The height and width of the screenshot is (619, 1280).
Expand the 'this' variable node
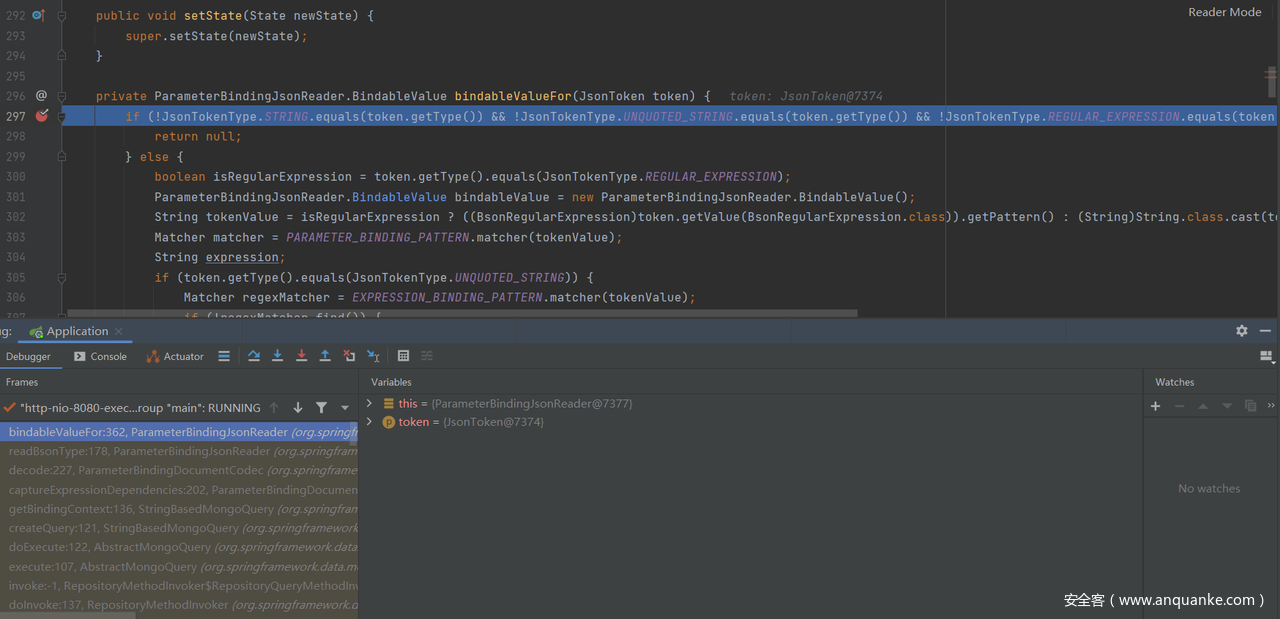tap(369, 404)
